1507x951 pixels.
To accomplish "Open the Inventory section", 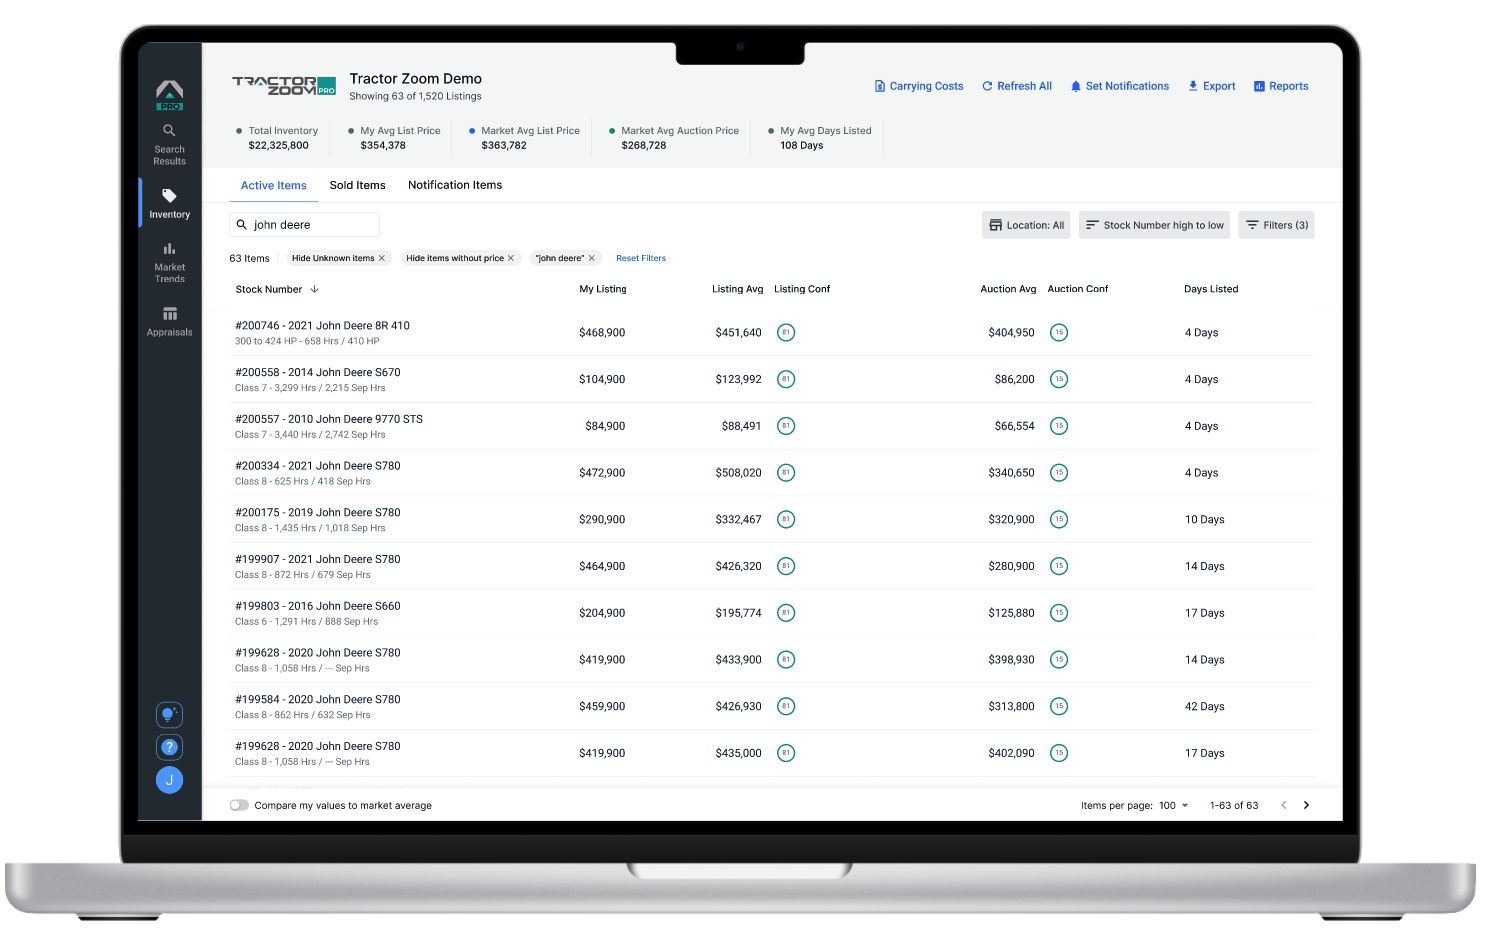I will (169, 203).
